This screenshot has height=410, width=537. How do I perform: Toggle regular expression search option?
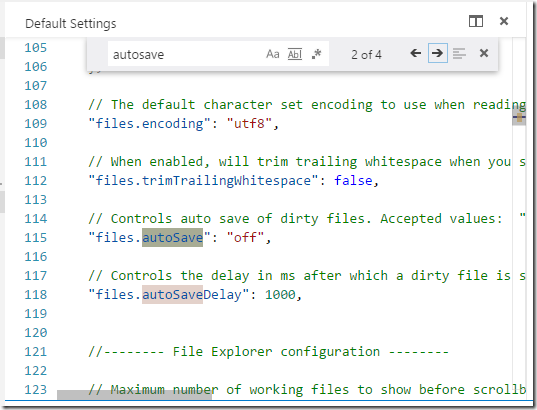click(317, 54)
